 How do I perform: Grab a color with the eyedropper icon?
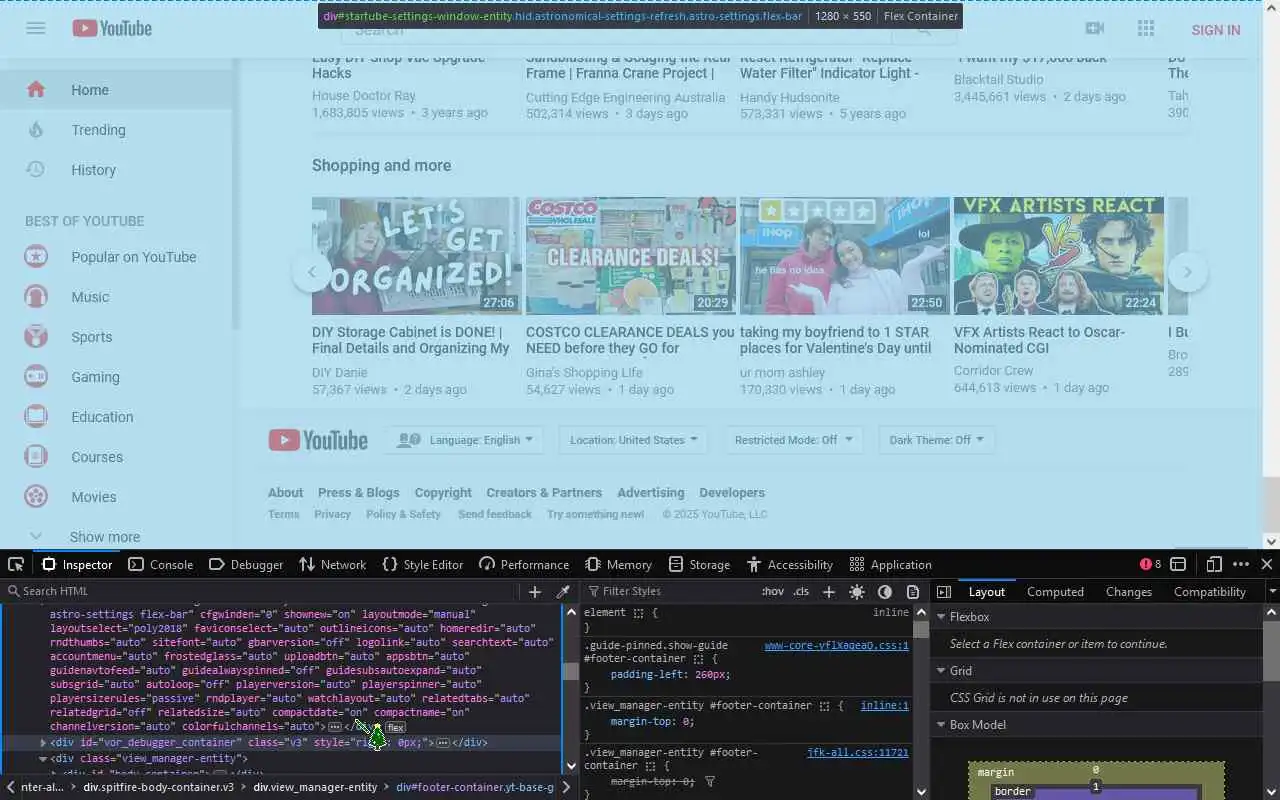click(563, 592)
